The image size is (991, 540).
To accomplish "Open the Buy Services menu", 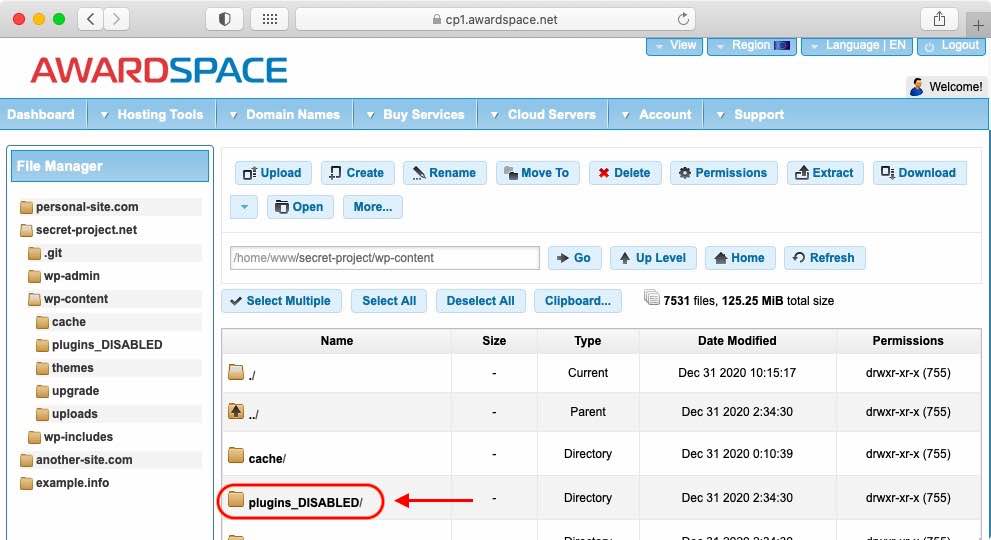I will [x=415, y=114].
